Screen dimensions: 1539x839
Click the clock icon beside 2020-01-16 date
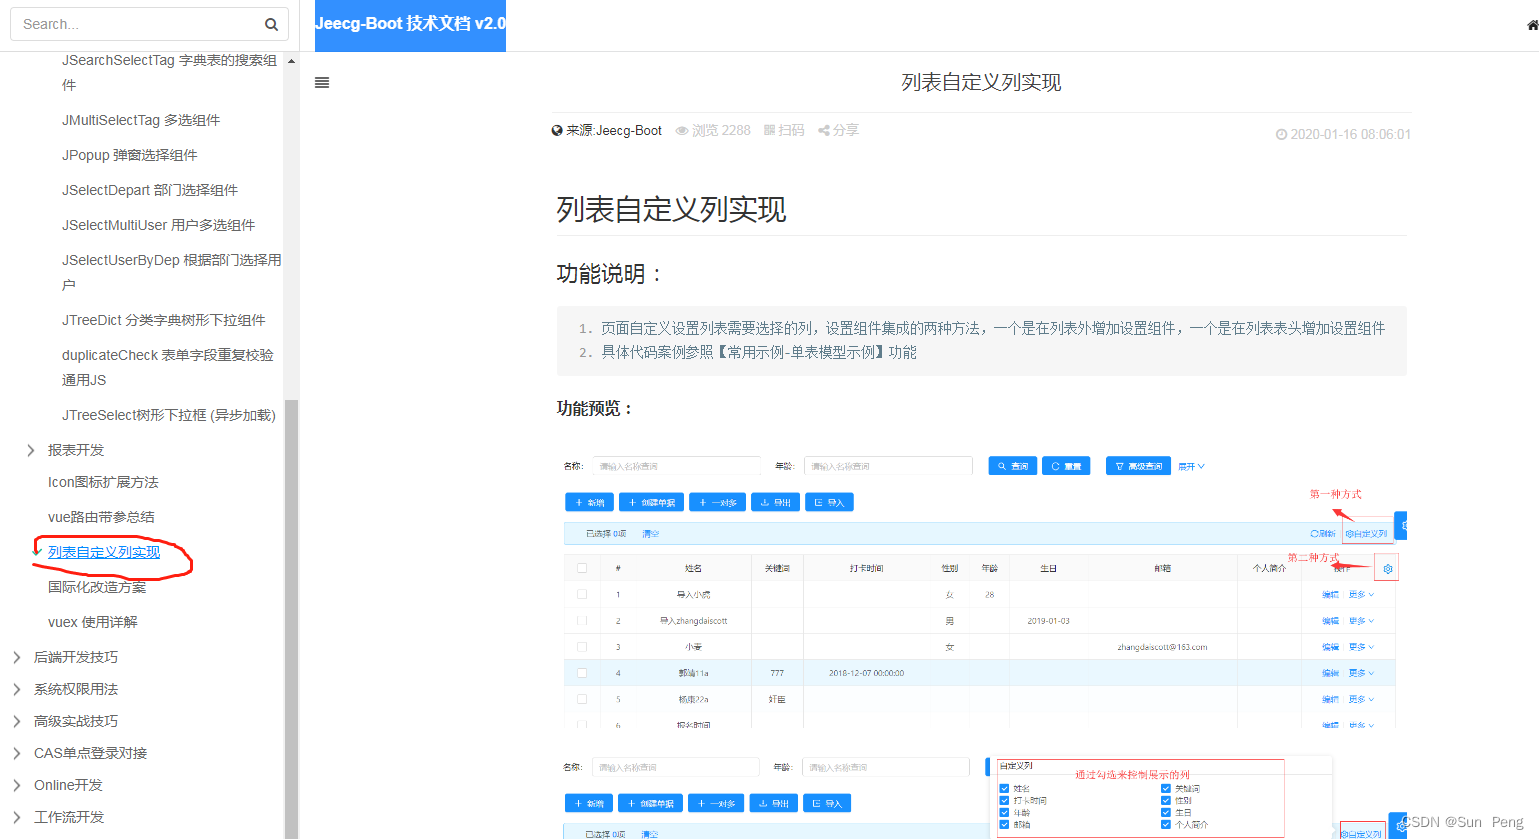tap(1281, 134)
